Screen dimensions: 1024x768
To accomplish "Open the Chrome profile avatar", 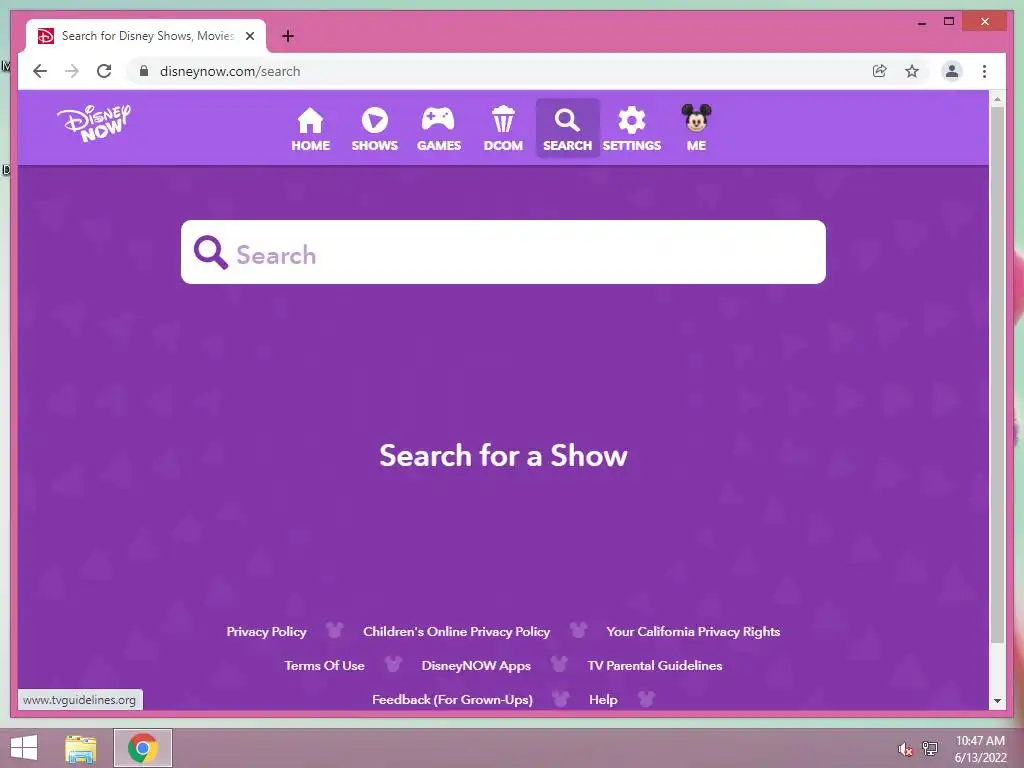I will (x=952, y=71).
